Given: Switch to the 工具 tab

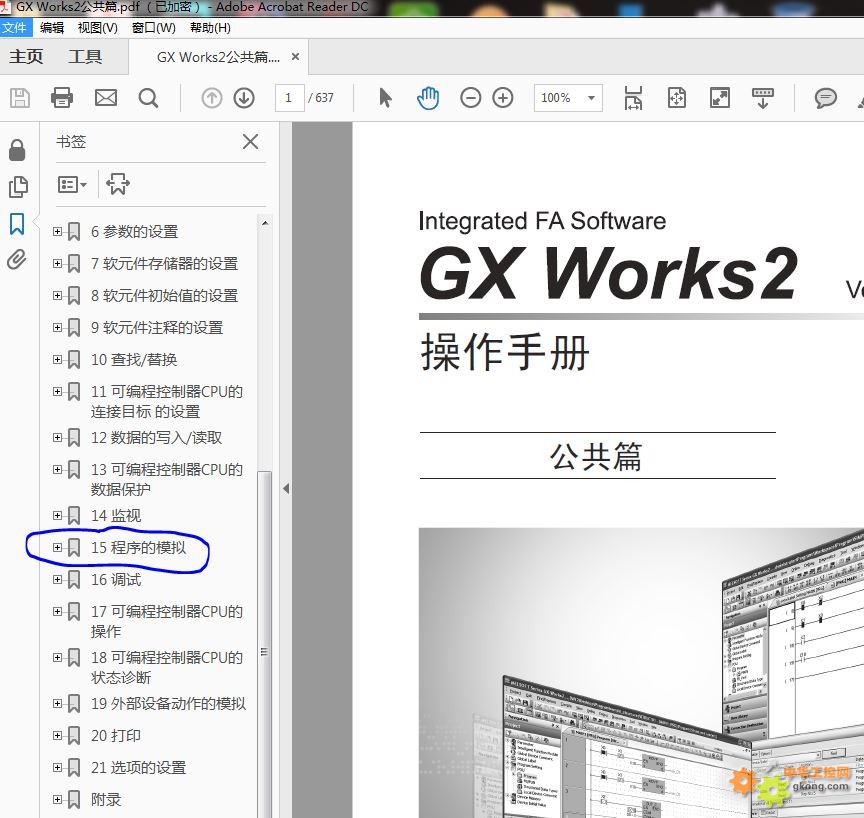Looking at the screenshot, I should coord(85,56).
